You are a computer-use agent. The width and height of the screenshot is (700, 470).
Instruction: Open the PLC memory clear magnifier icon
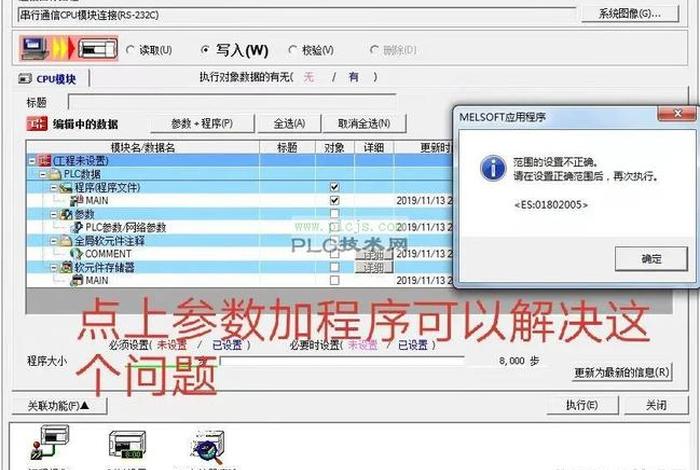[x=208, y=446]
